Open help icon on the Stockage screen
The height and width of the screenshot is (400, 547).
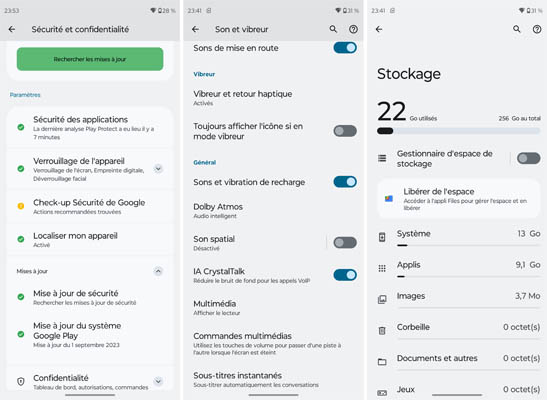point(537,29)
